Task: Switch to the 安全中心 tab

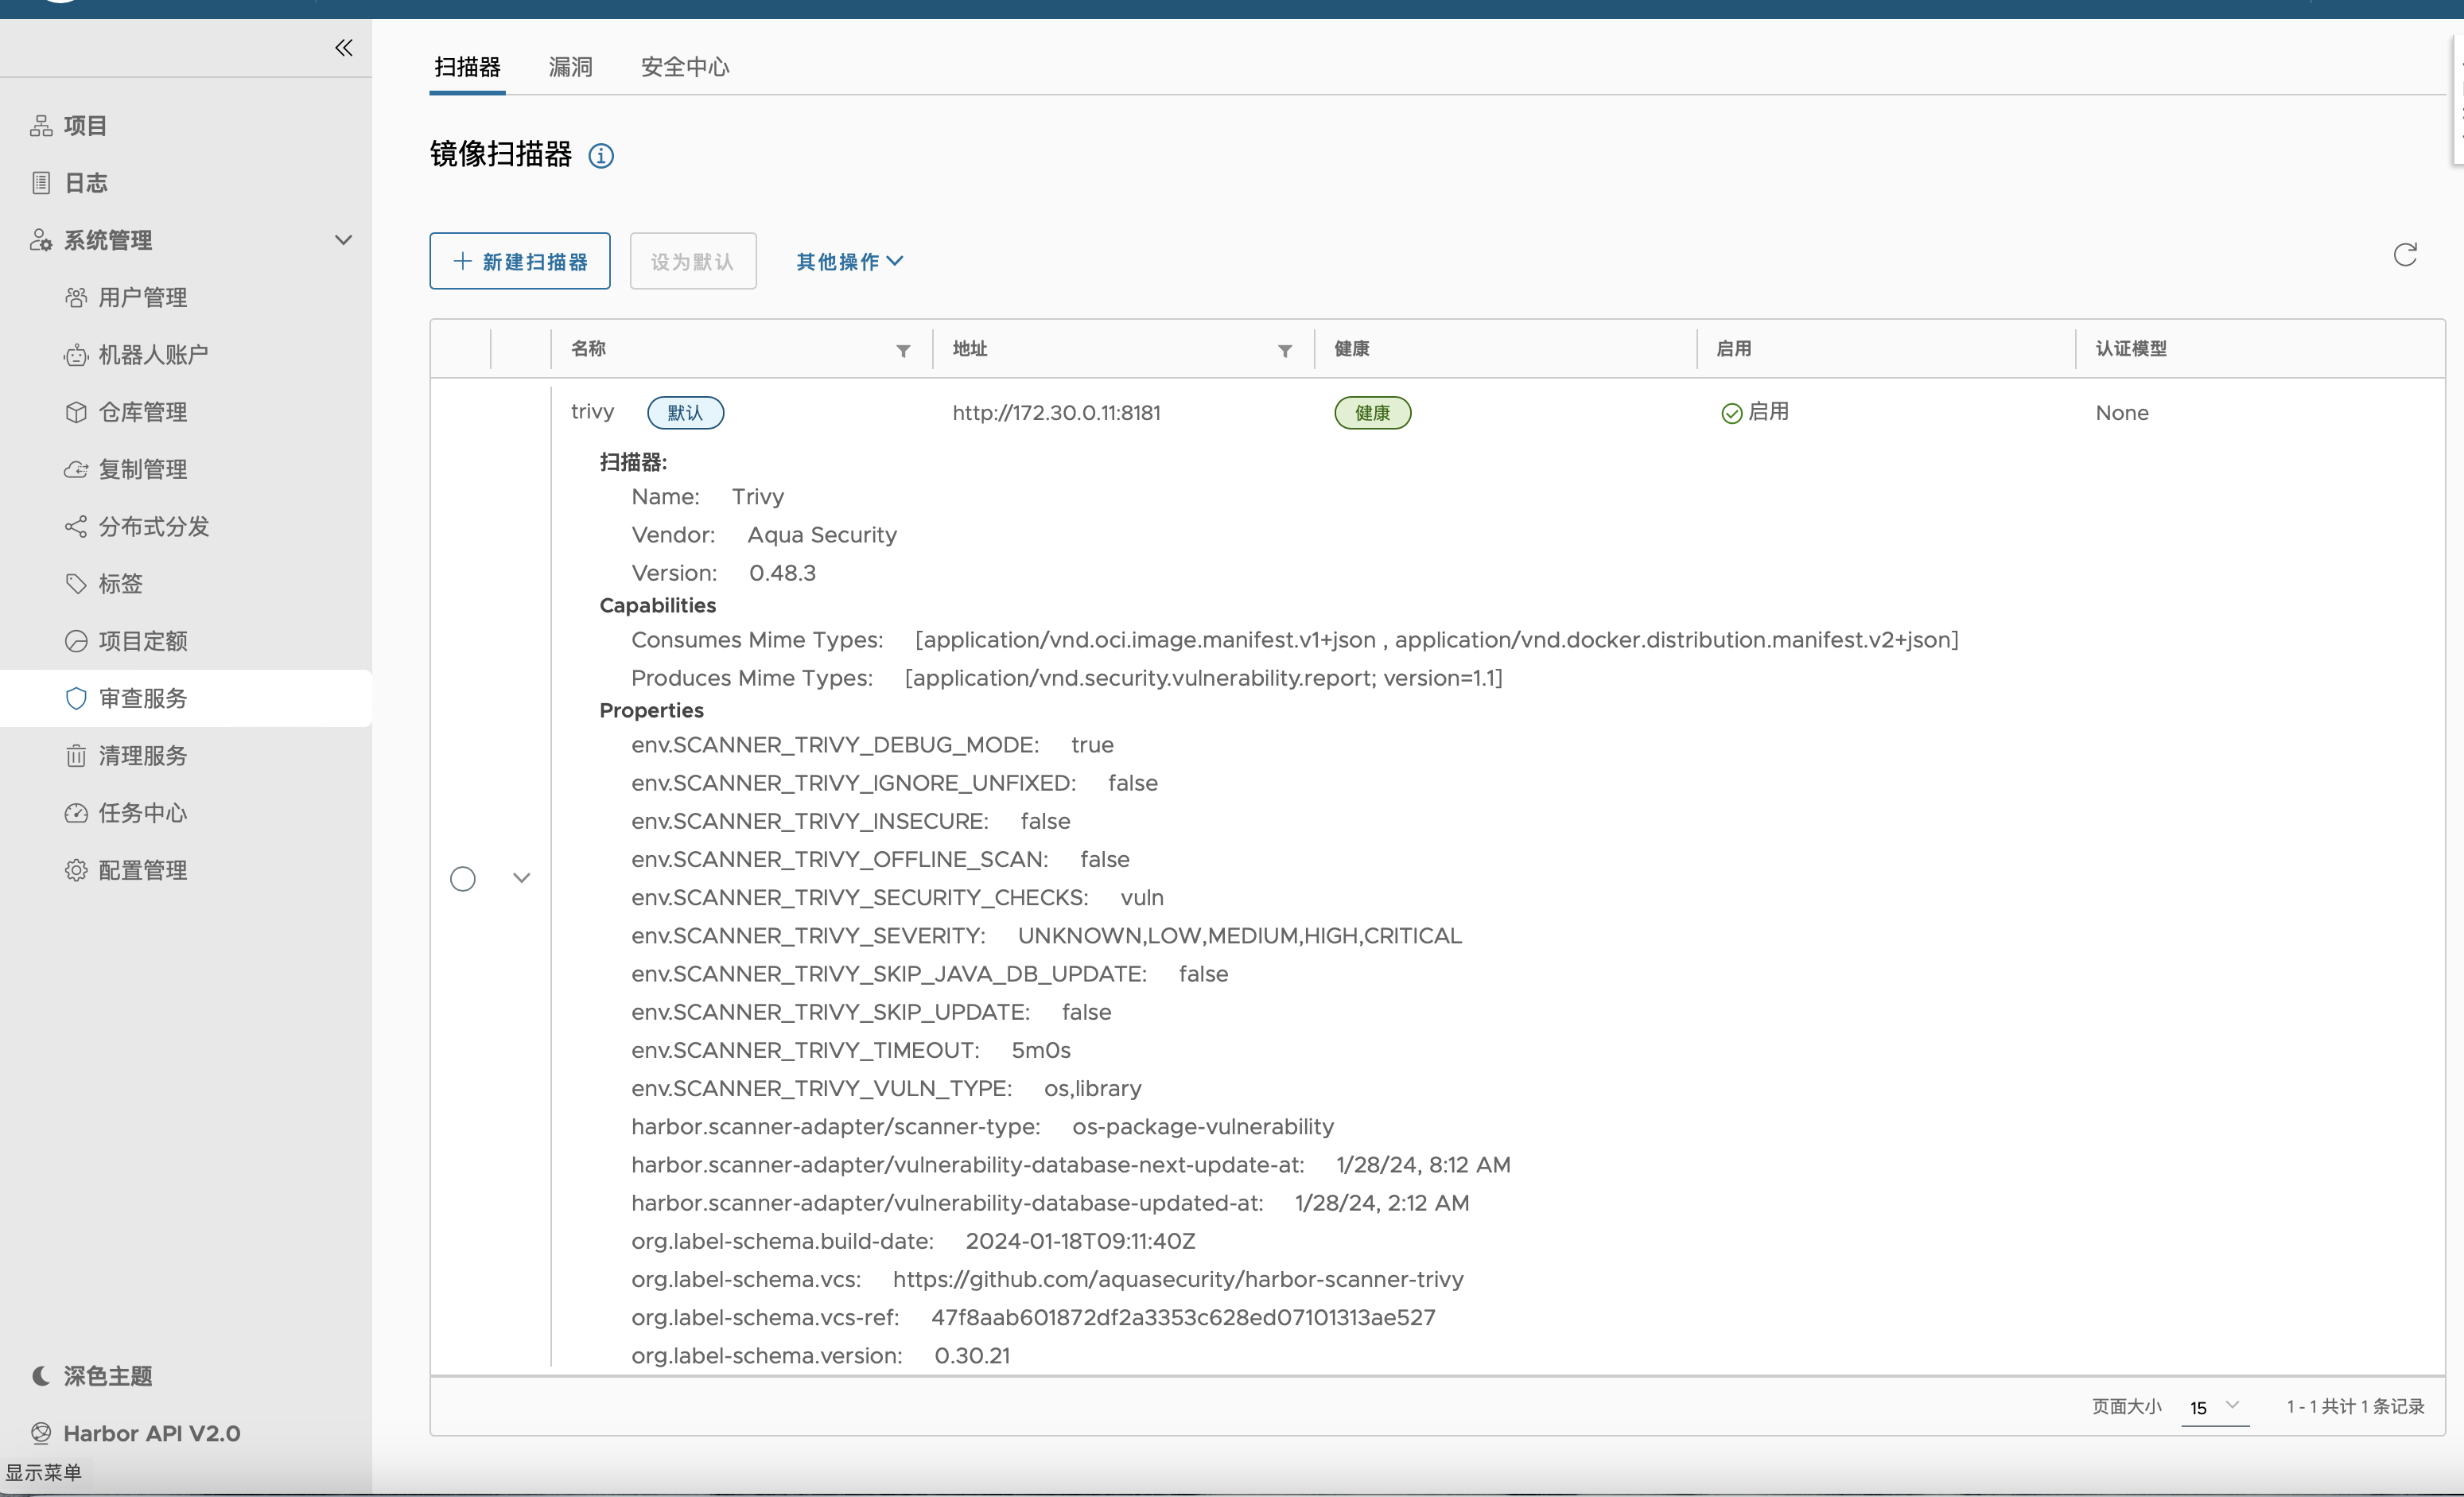Action: (x=685, y=67)
